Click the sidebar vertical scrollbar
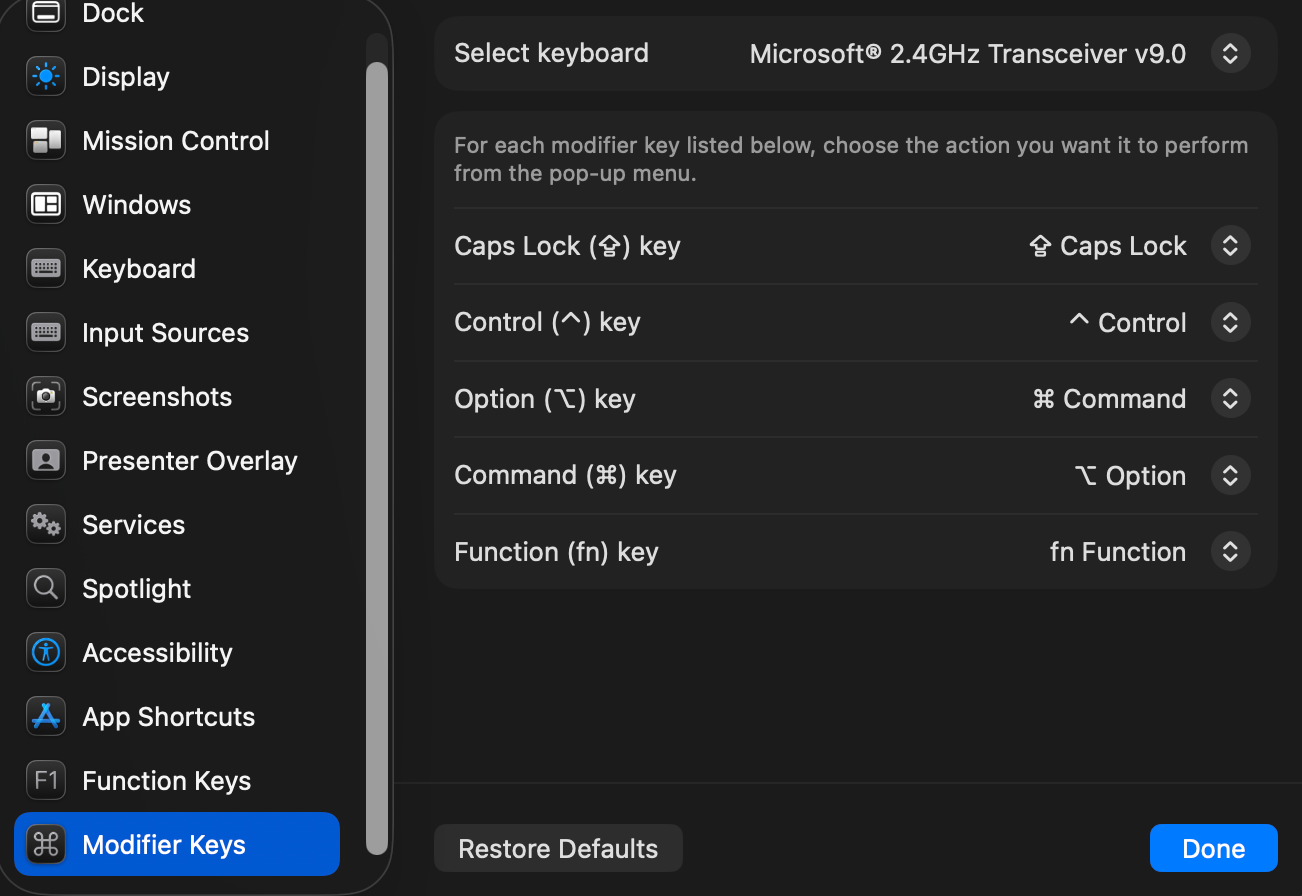 click(377, 458)
